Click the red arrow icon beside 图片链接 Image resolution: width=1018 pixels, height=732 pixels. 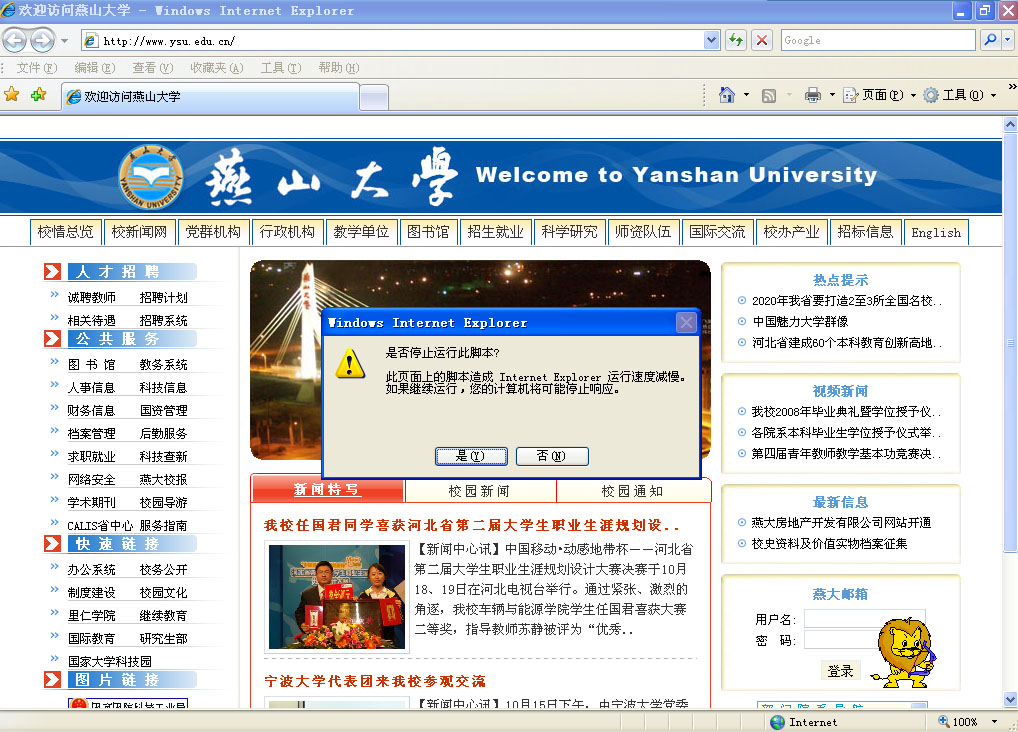point(53,679)
